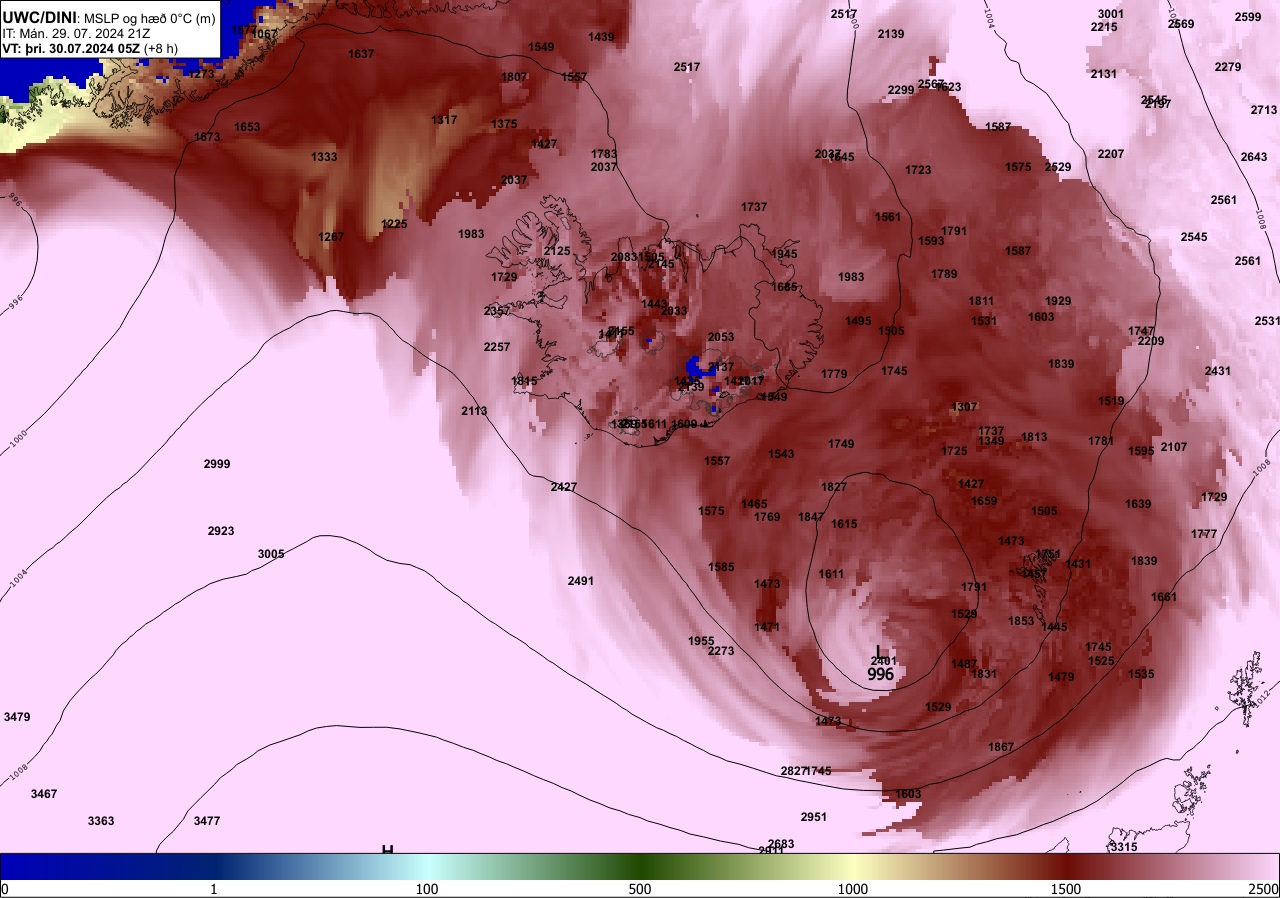
Task: Click the height value 3467
Action: (44, 794)
